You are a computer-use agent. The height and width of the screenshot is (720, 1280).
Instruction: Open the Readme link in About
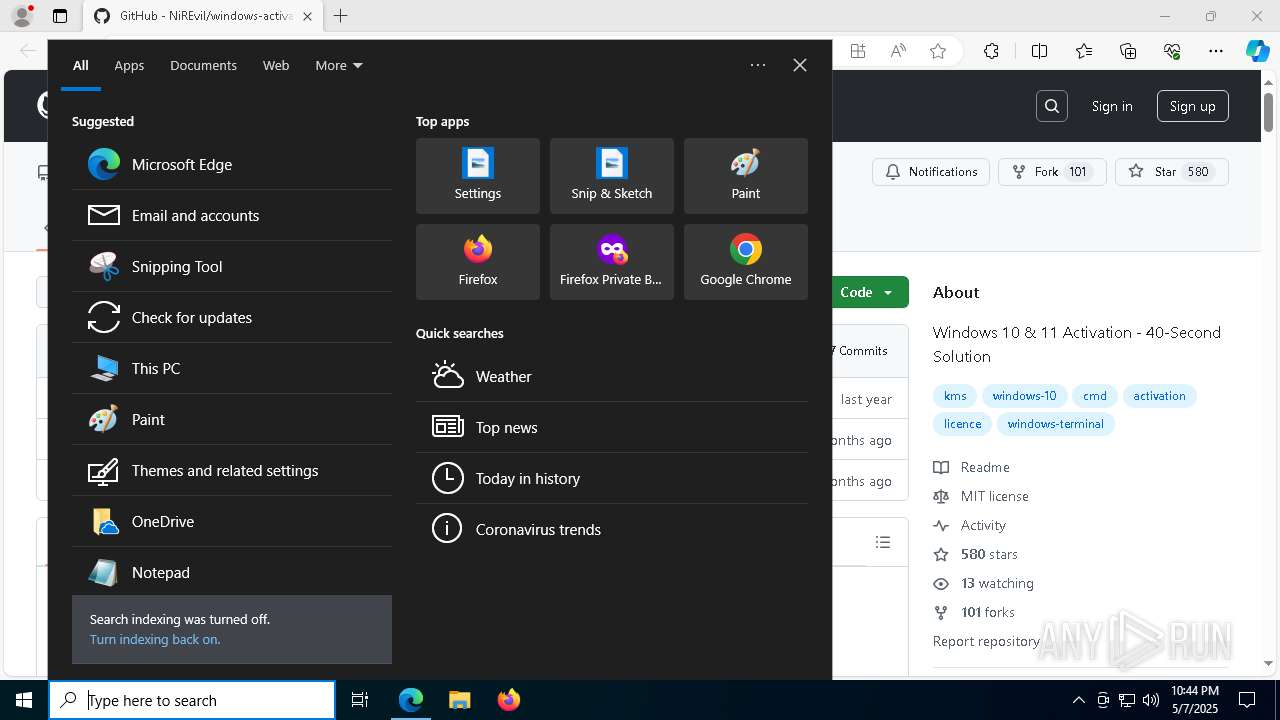972,467
